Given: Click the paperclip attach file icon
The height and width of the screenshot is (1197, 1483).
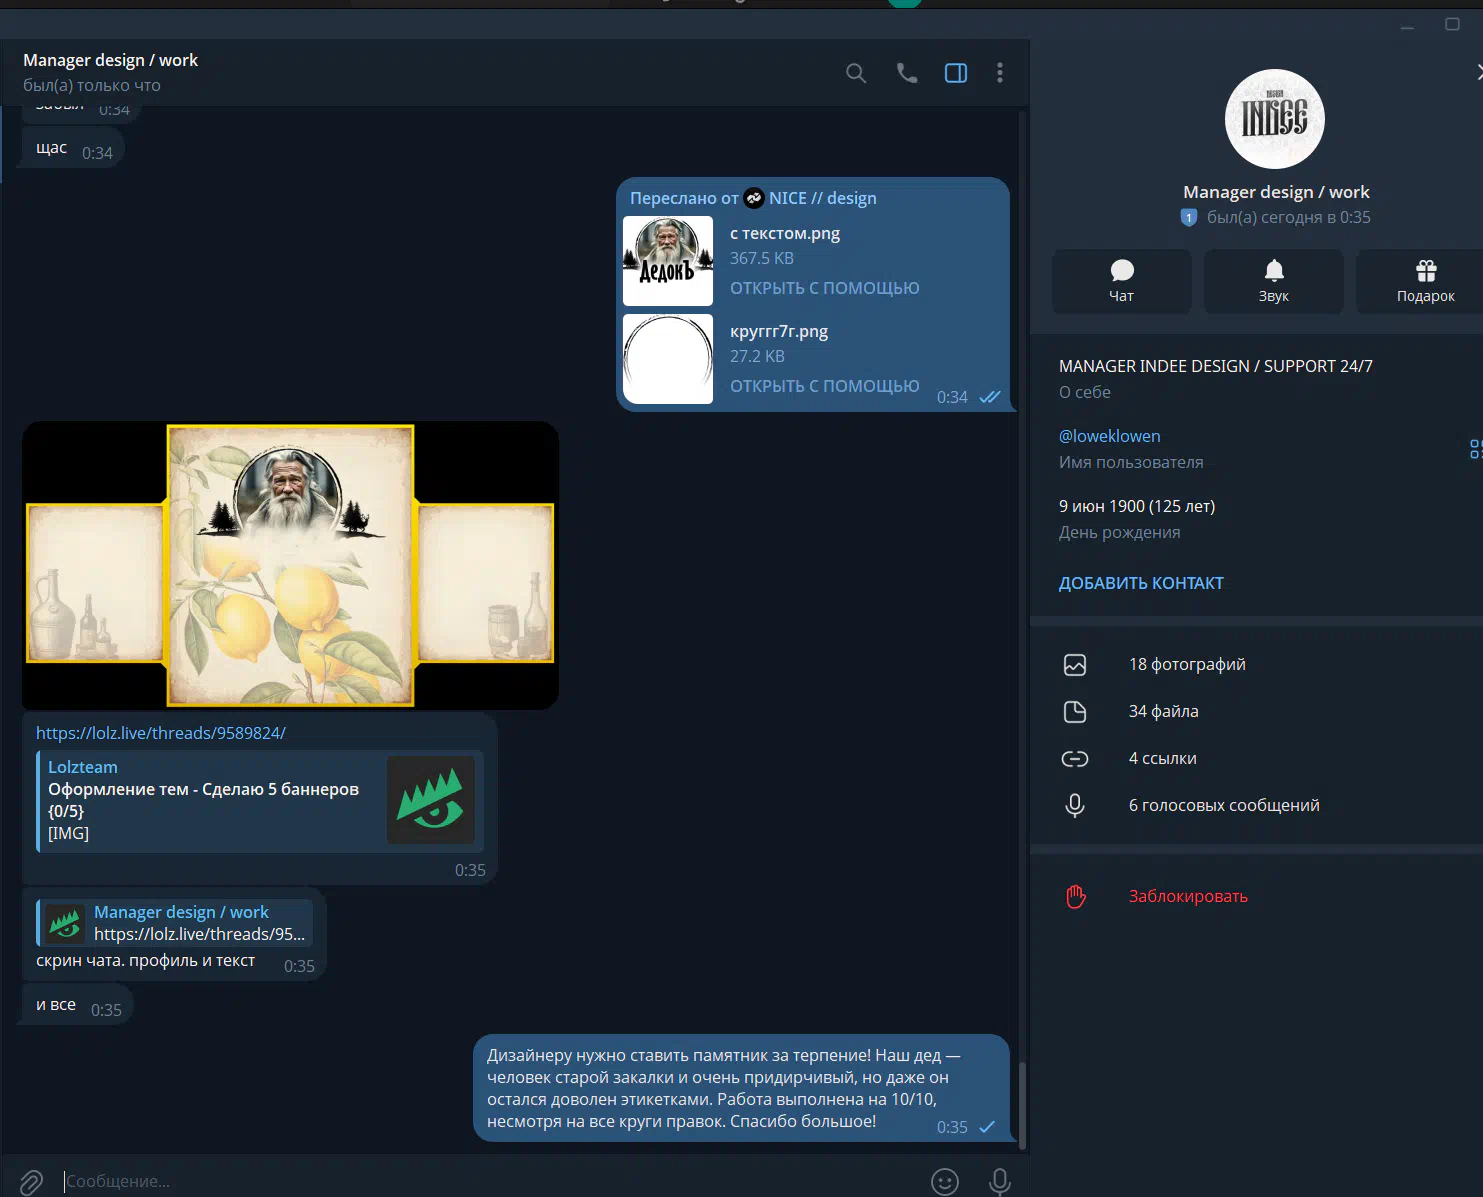Looking at the screenshot, I should coord(31,1181).
